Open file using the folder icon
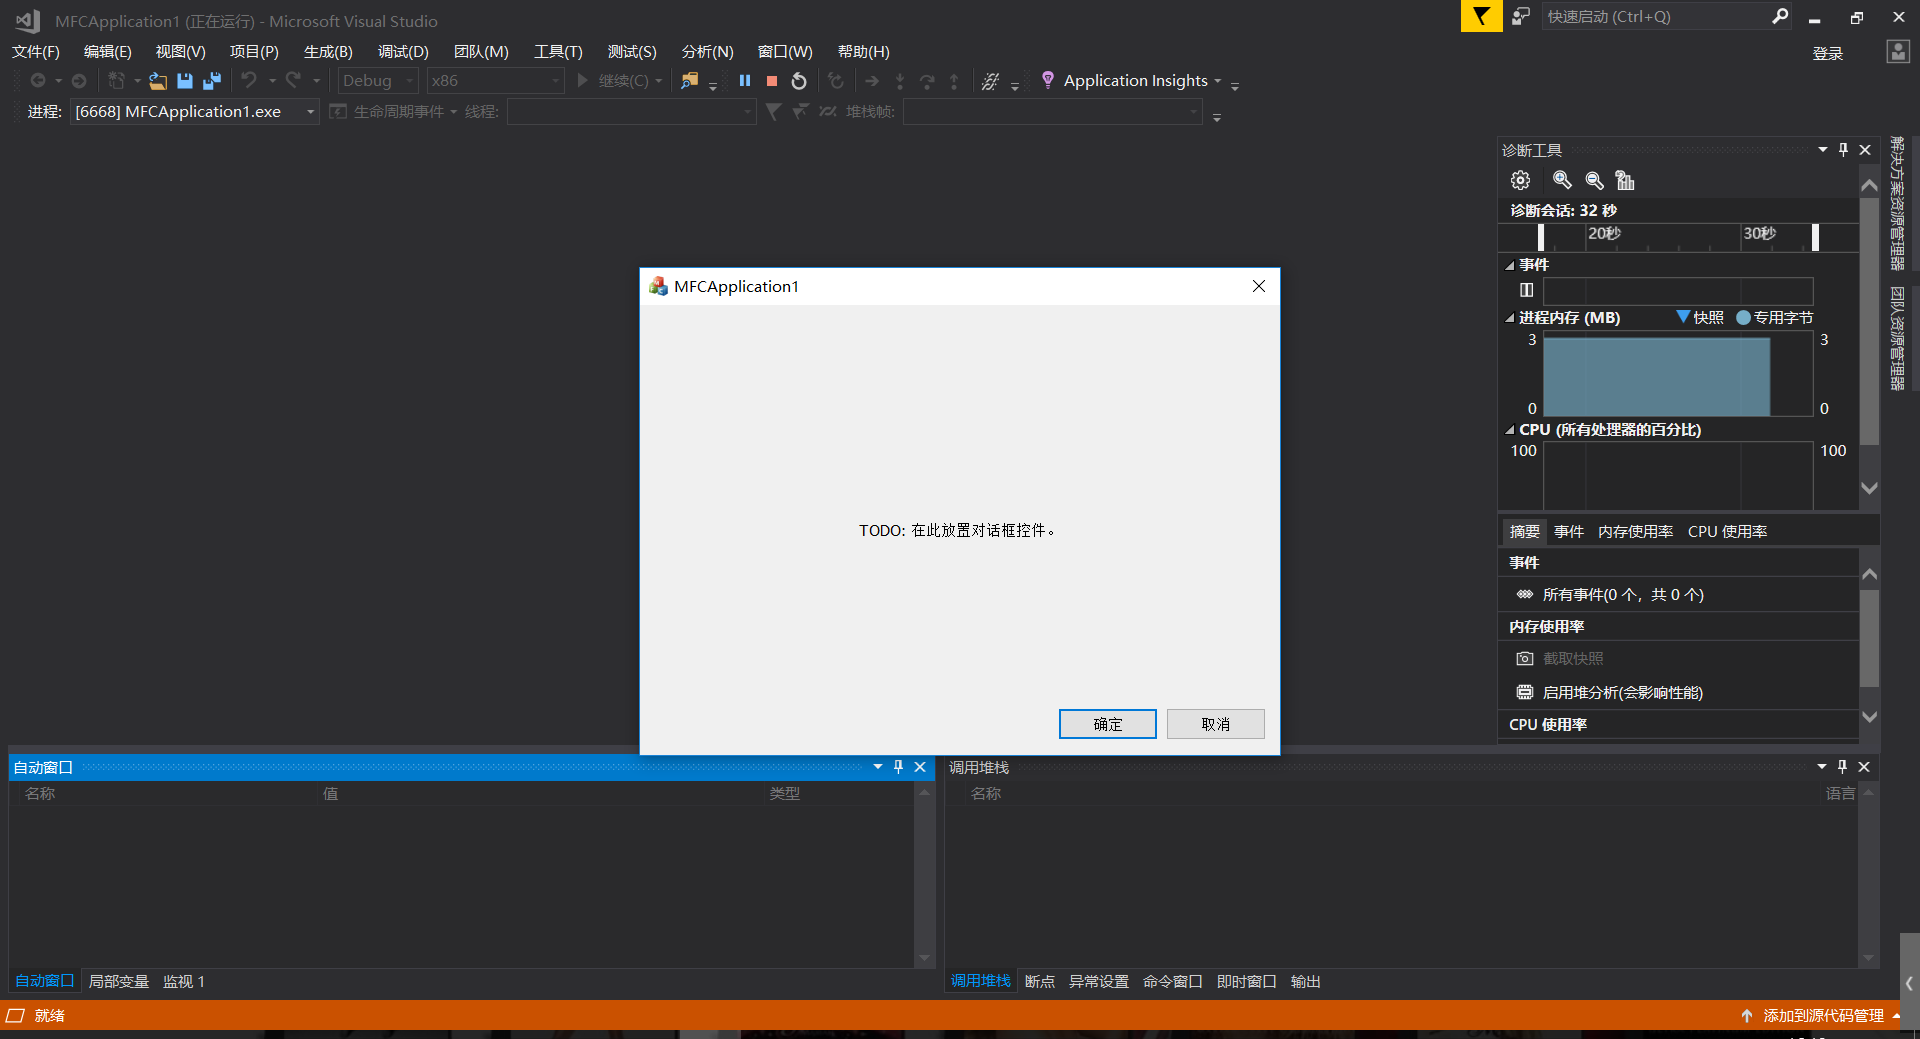 tap(158, 81)
